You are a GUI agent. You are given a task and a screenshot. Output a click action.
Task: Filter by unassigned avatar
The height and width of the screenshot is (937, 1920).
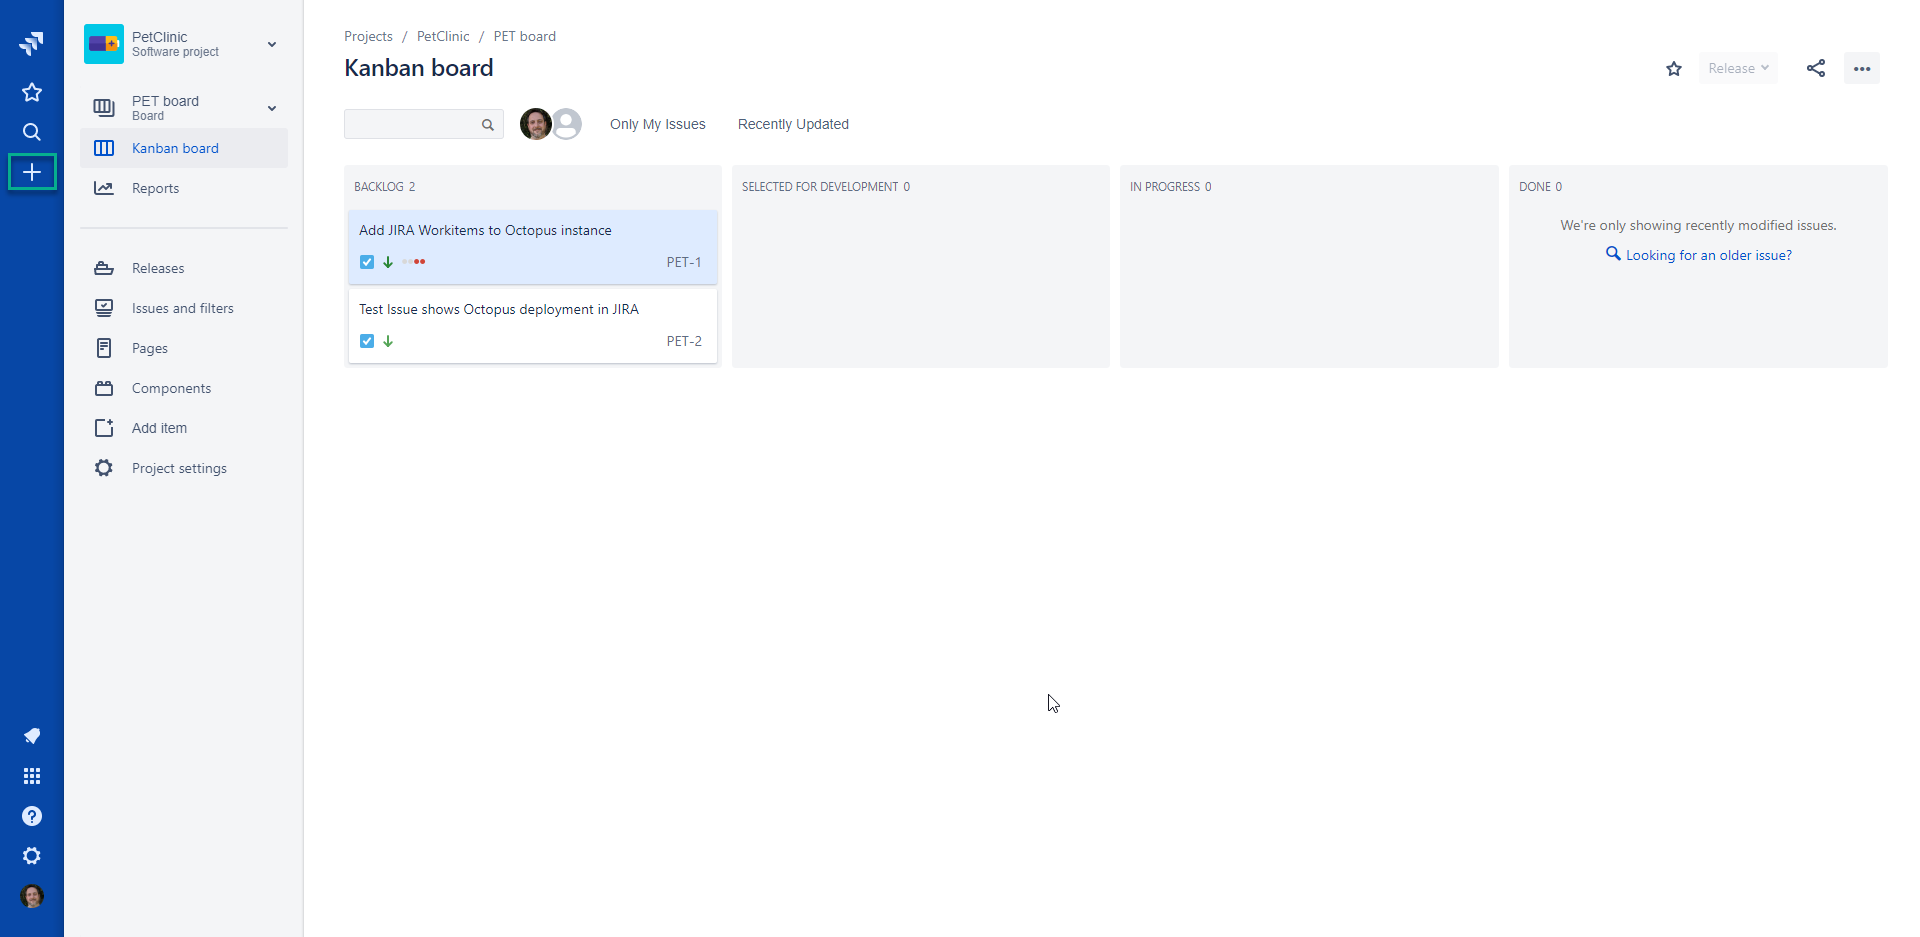click(568, 124)
